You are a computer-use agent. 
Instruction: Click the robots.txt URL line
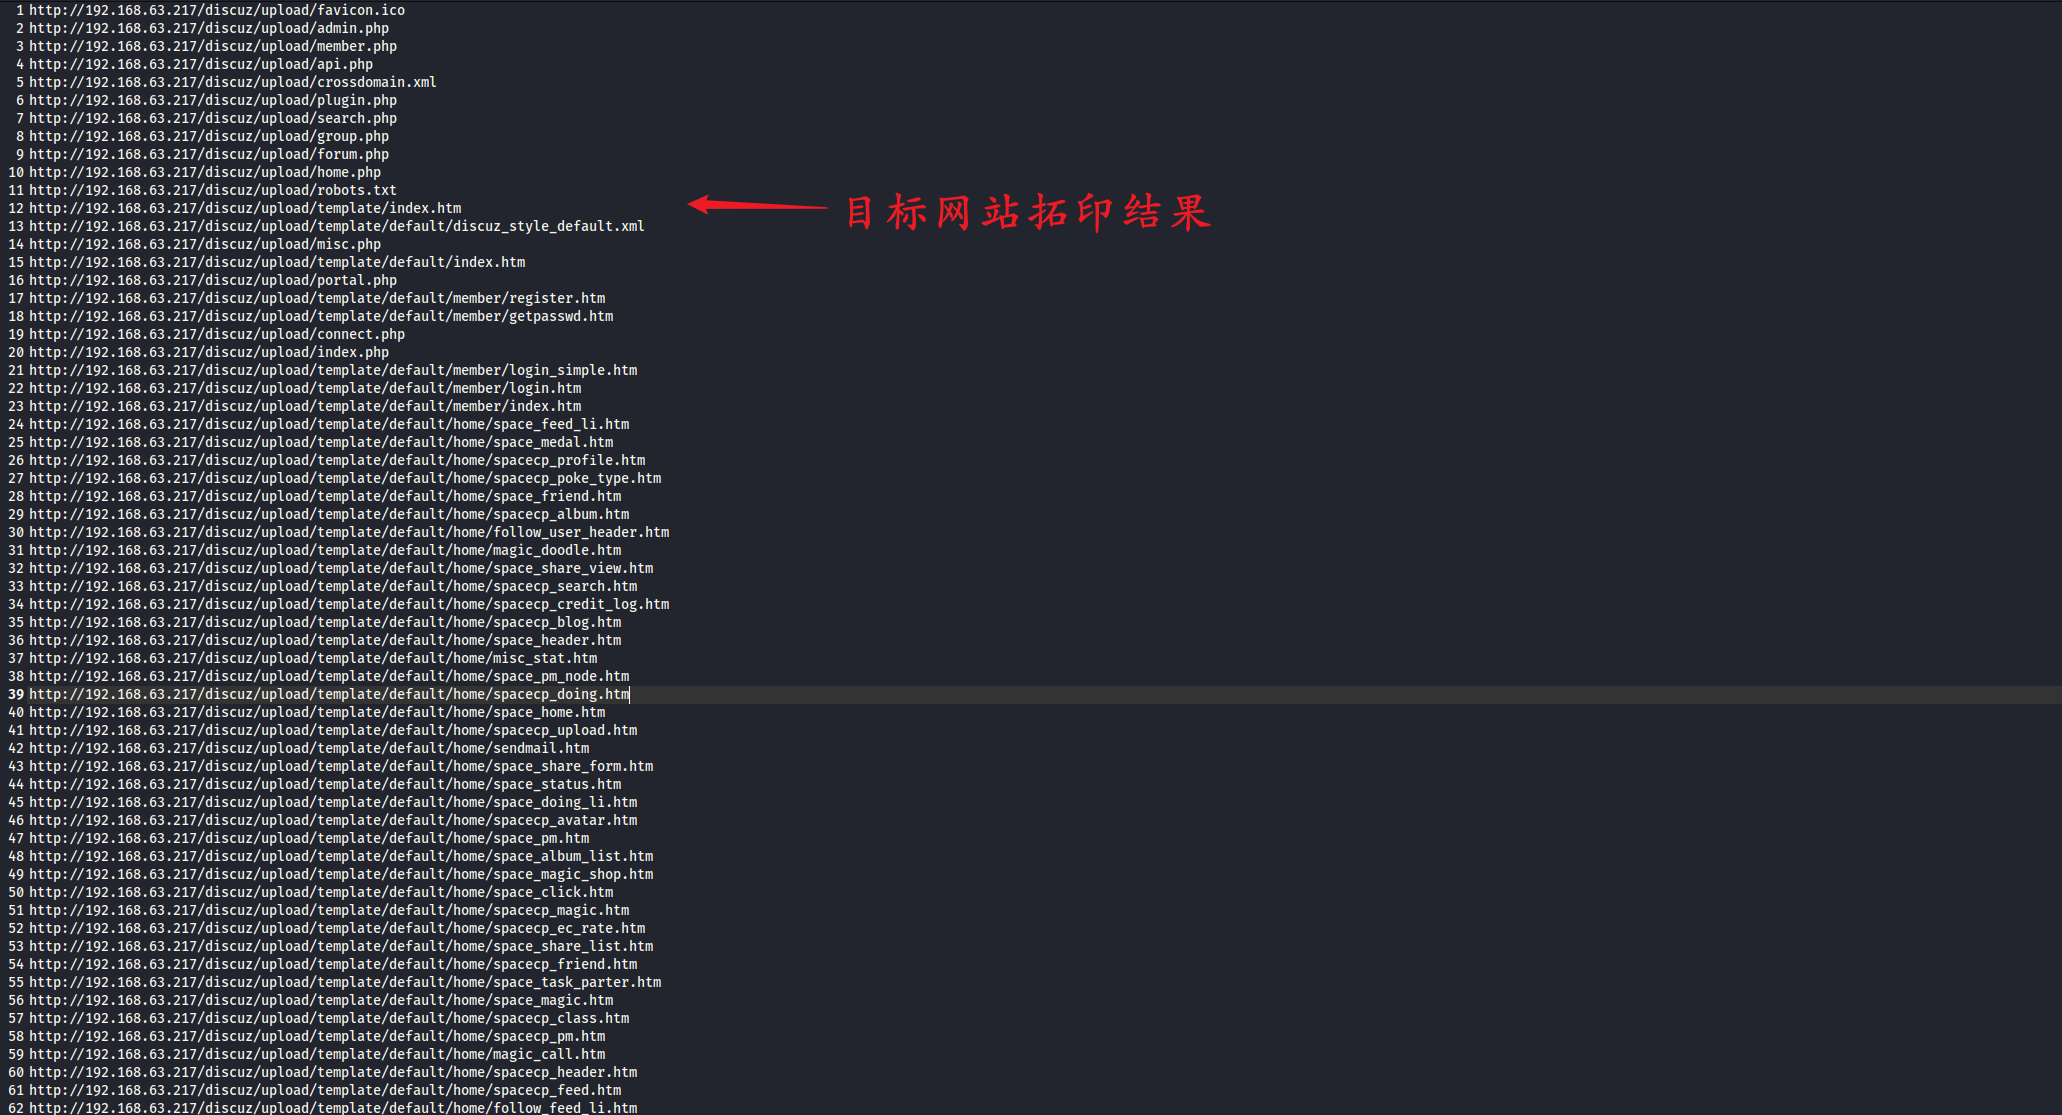tap(213, 190)
